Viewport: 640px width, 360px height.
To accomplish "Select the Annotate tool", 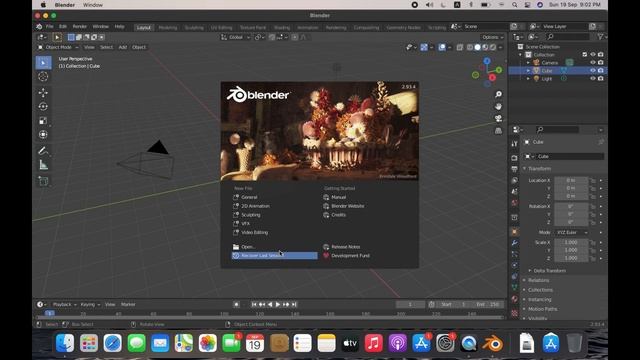I will [43, 151].
